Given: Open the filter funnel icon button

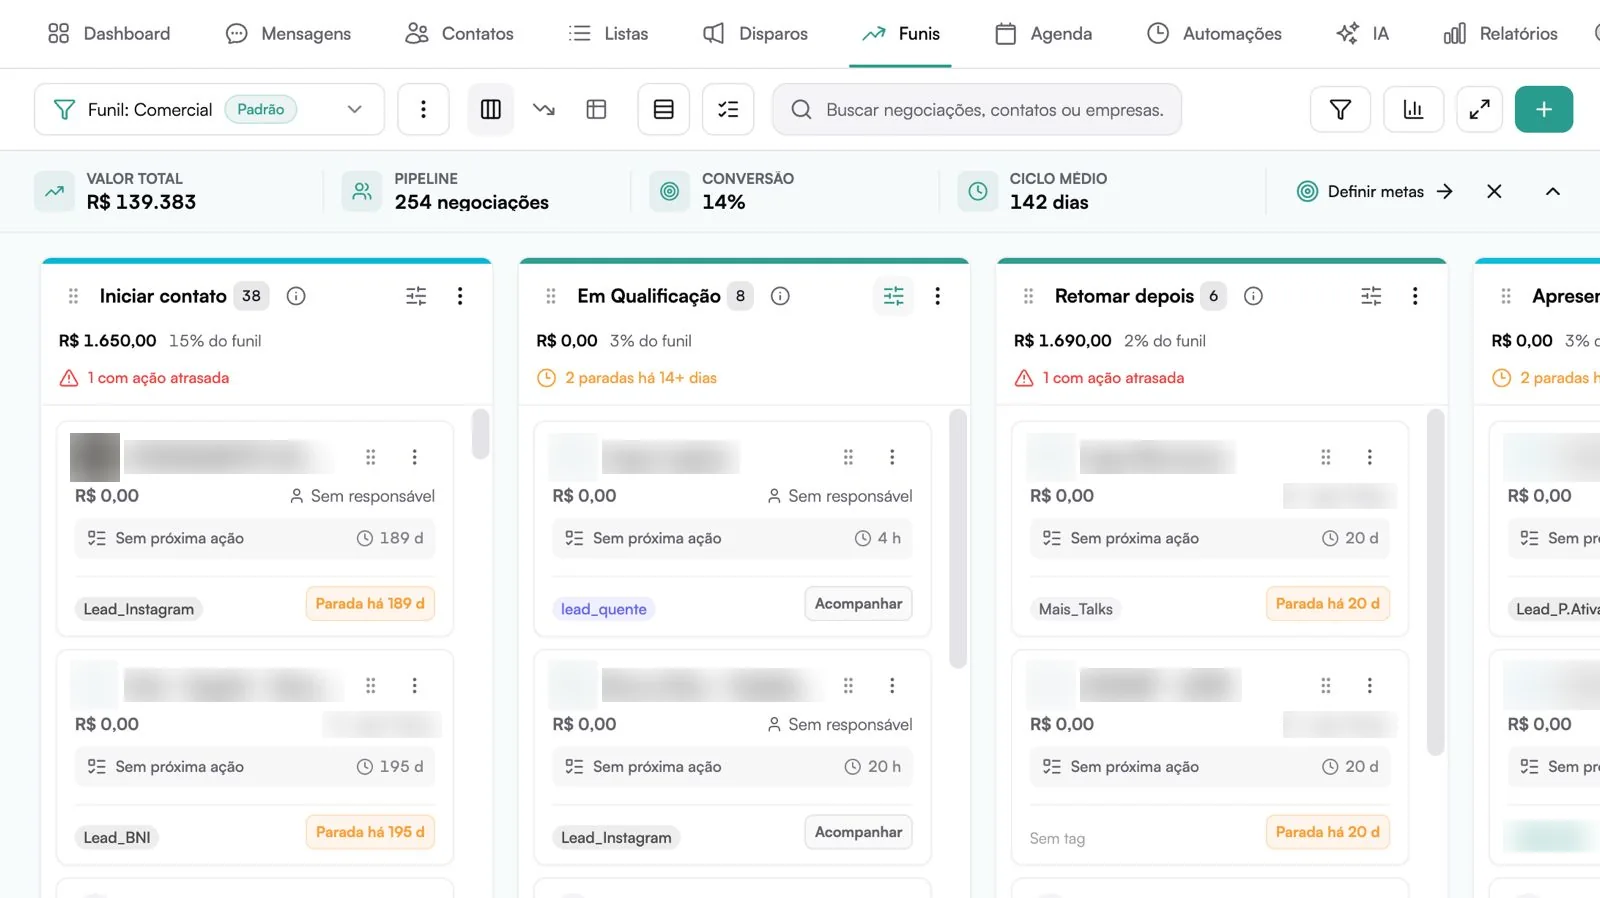Looking at the screenshot, I should coord(1340,109).
